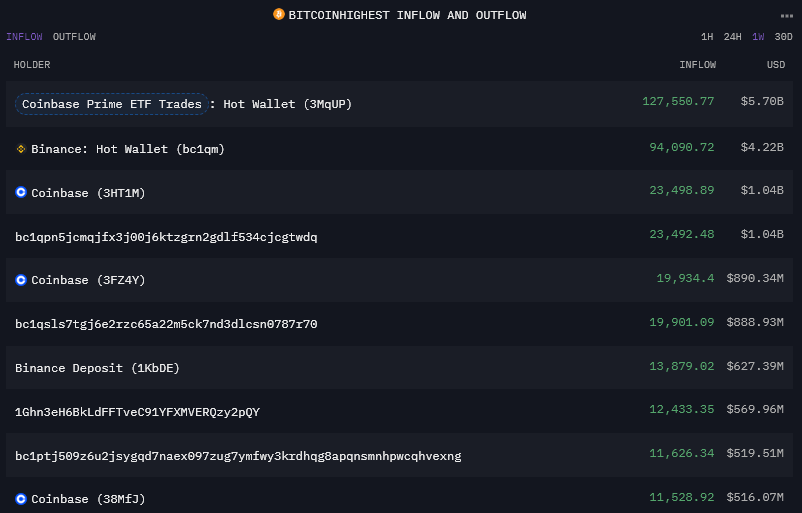Click USD value $5.70B
Image resolution: width=802 pixels, height=513 pixels.
coord(762,101)
